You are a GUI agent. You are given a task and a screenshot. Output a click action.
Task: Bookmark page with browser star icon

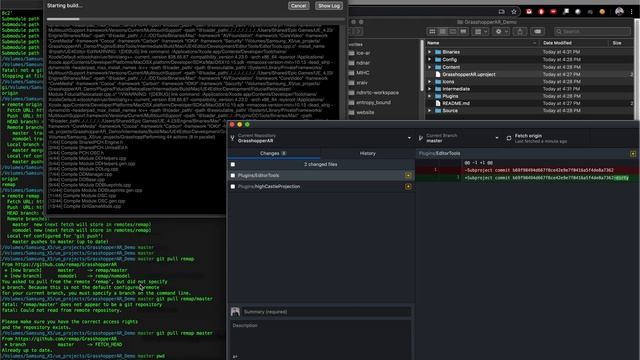(514, 12)
